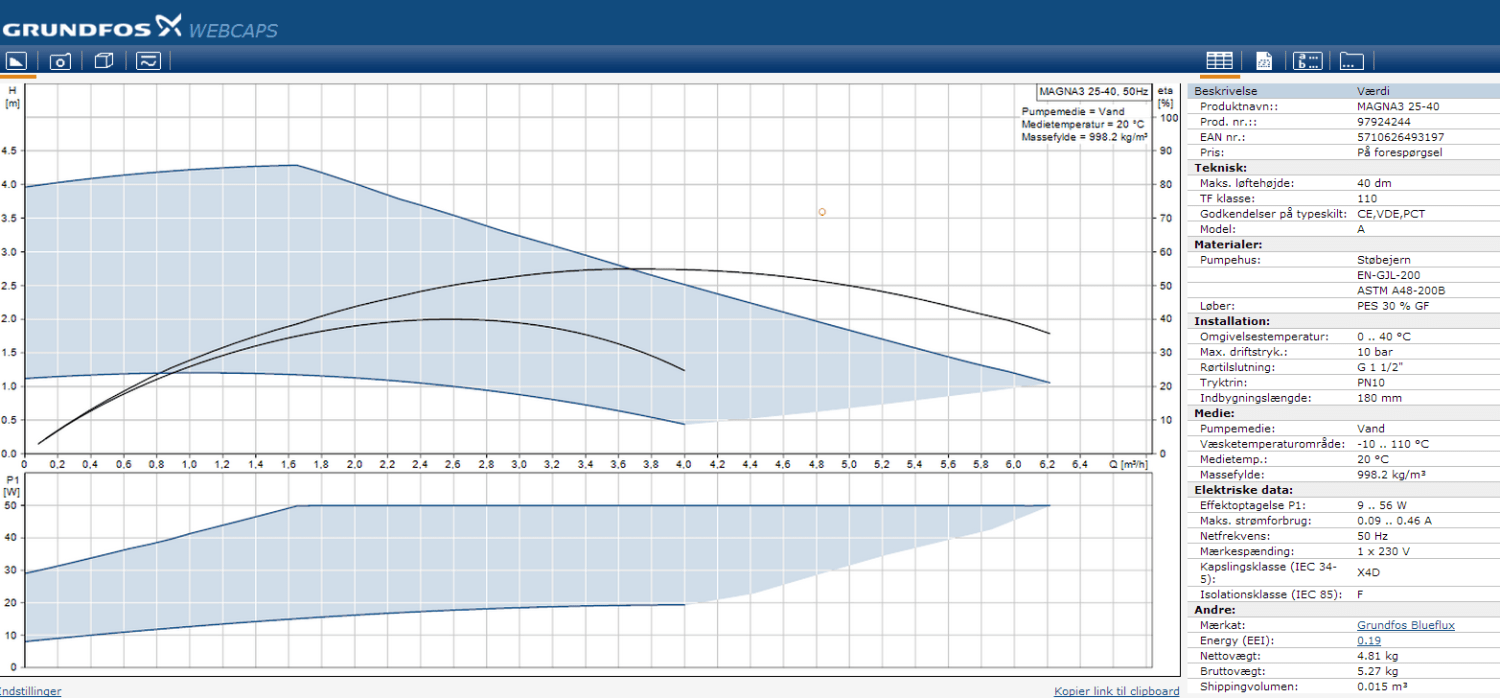Select product number 97924244
The height and width of the screenshot is (698, 1500).
pyautogui.click(x=1383, y=122)
